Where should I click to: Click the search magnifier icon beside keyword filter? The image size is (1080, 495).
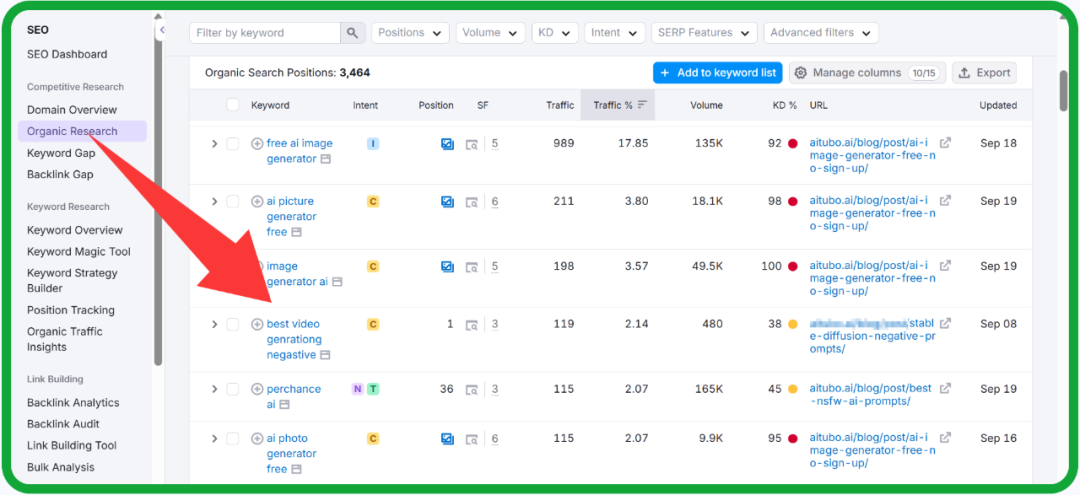[x=352, y=33]
